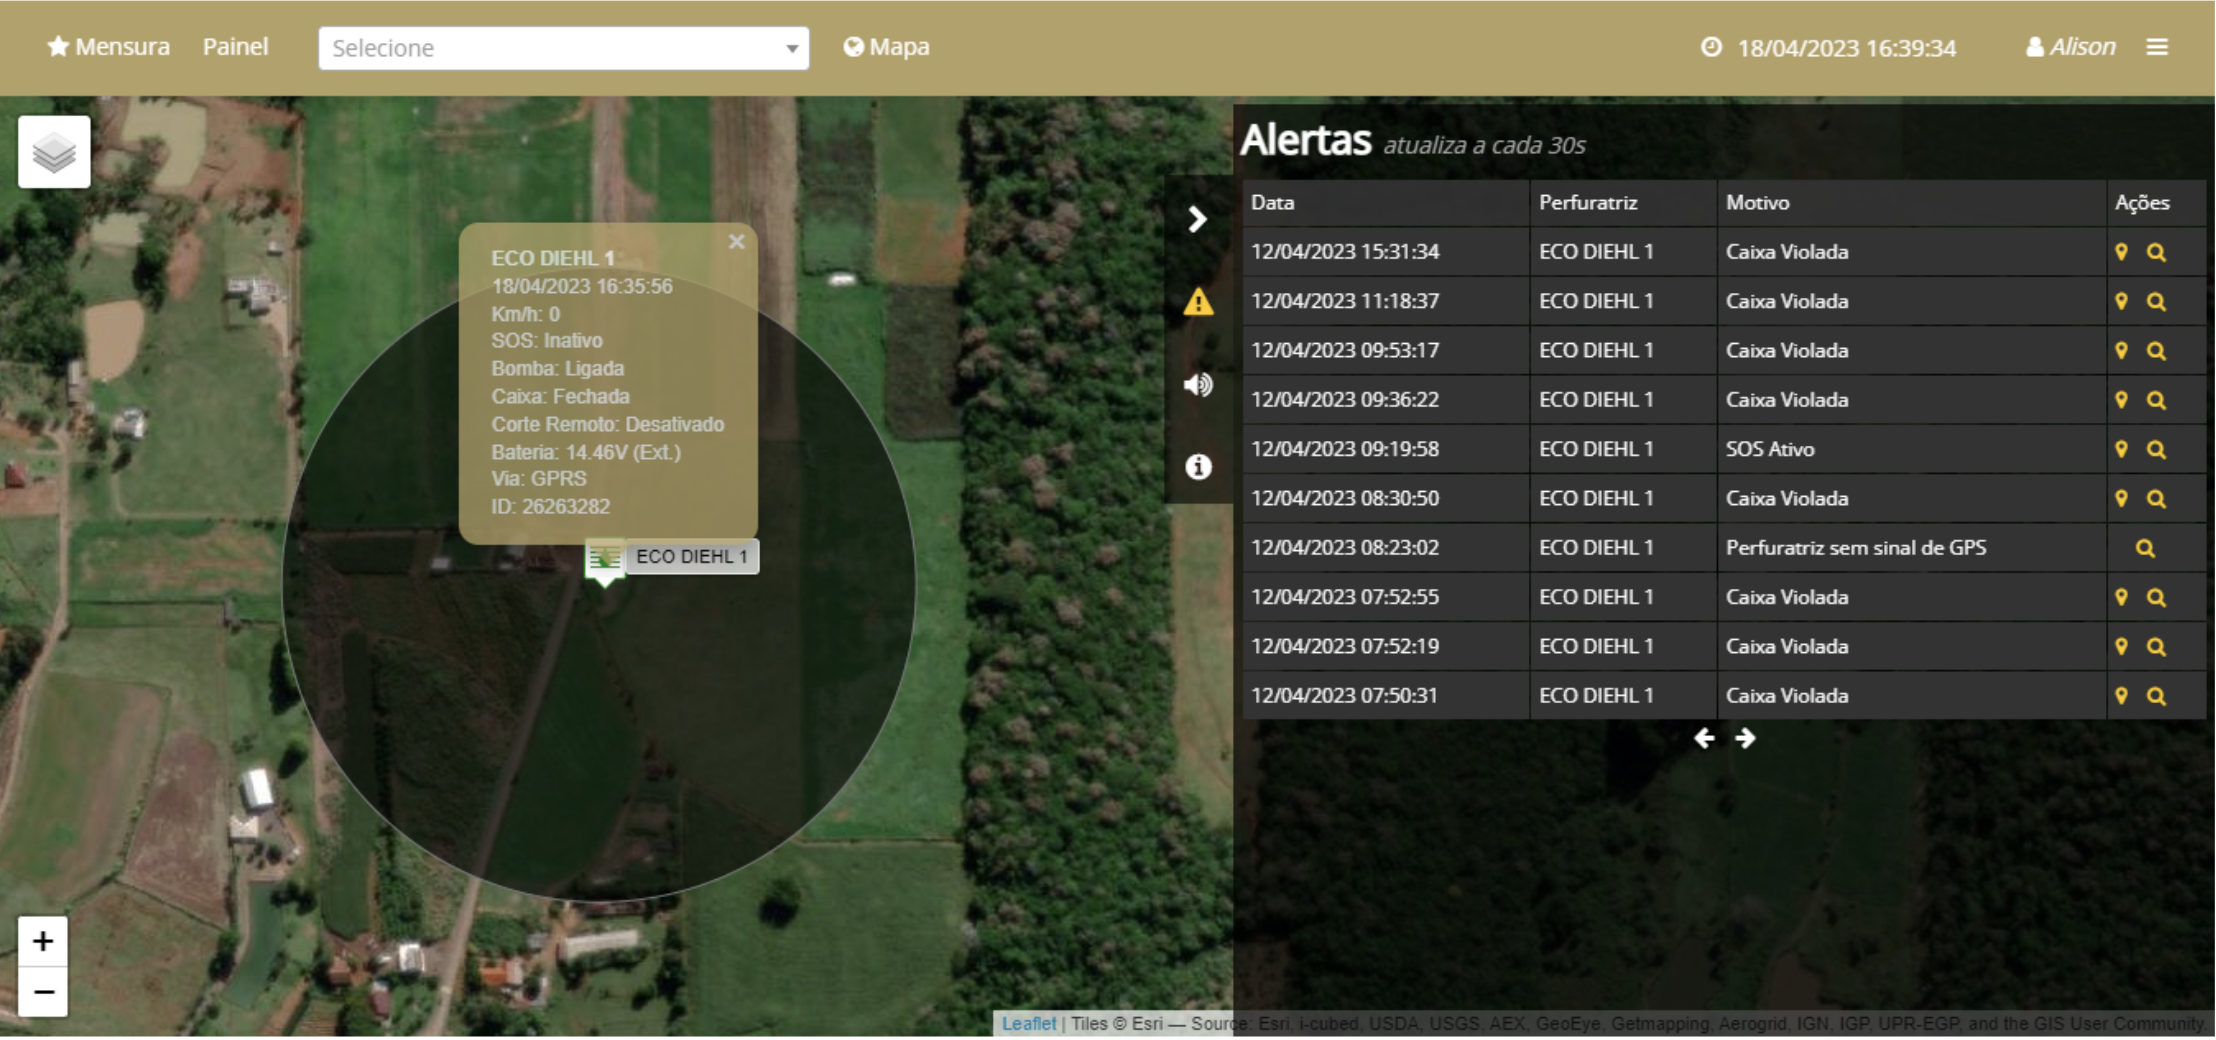This screenshot has height=1040, width=2216.
Task: Open the Alison user menu
Action: click(2071, 47)
